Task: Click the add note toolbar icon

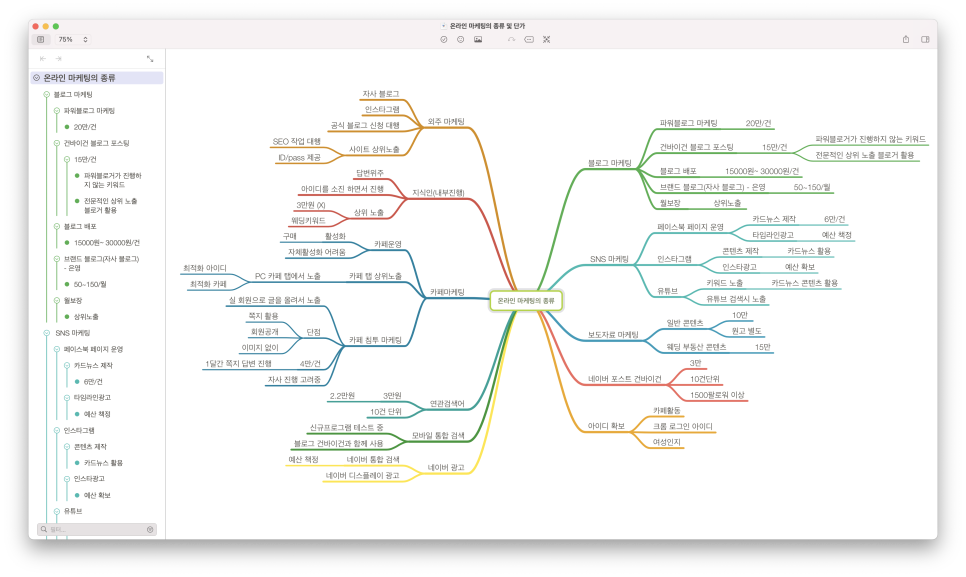Action: tap(529, 39)
